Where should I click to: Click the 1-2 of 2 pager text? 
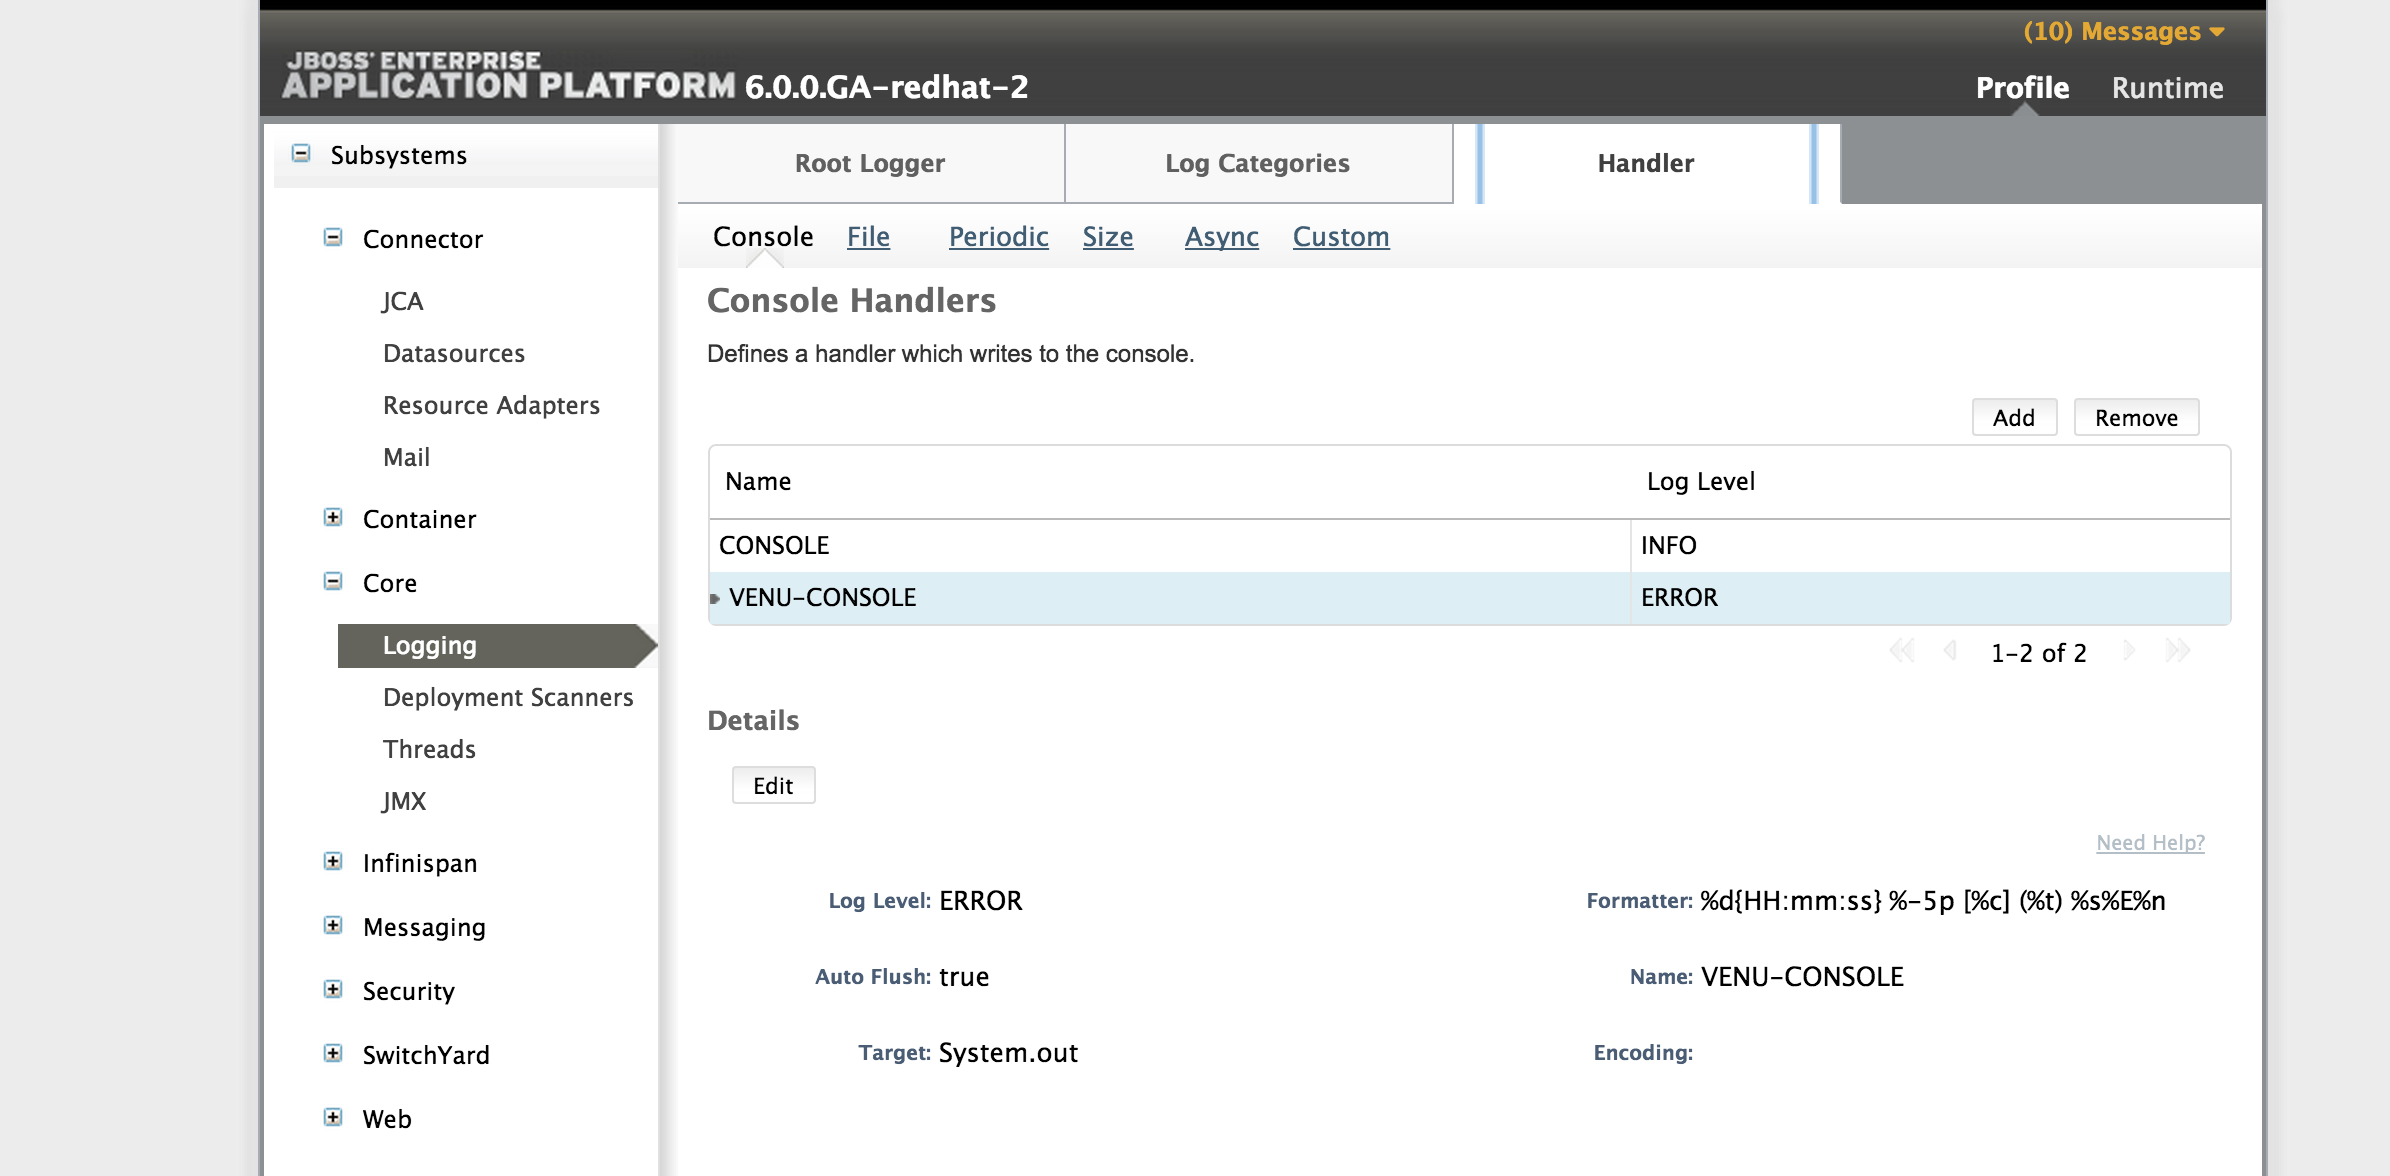2038,653
